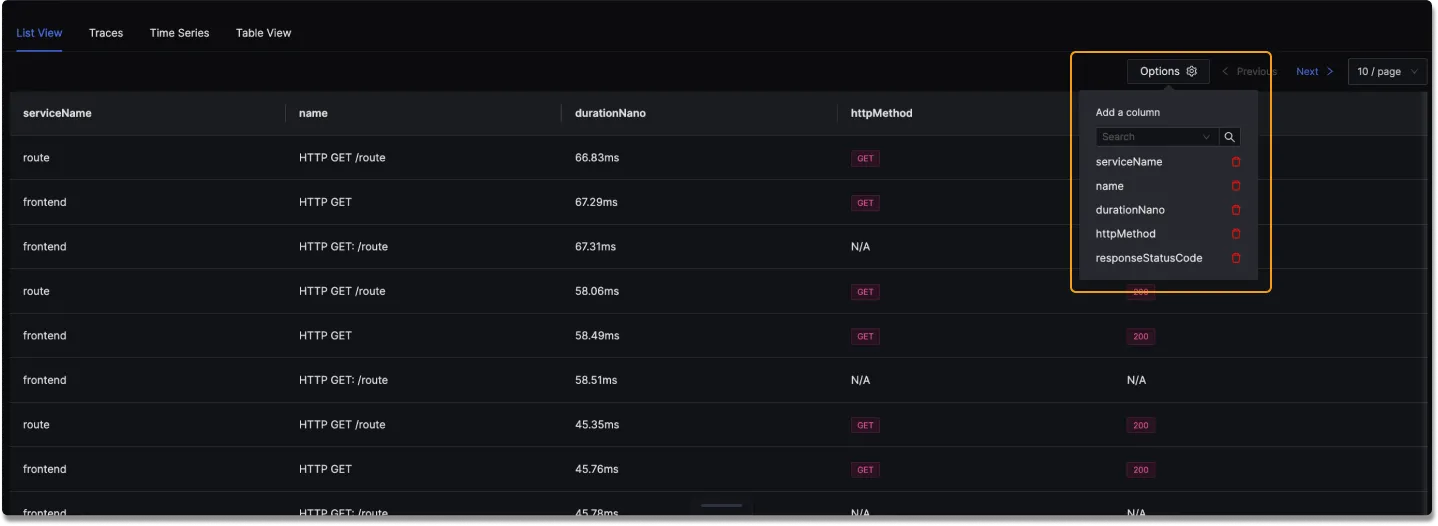Click 200 status tag in 45.35ms row
Image resolution: width=1438 pixels, height=526 pixels.
tap(1141, 425)
